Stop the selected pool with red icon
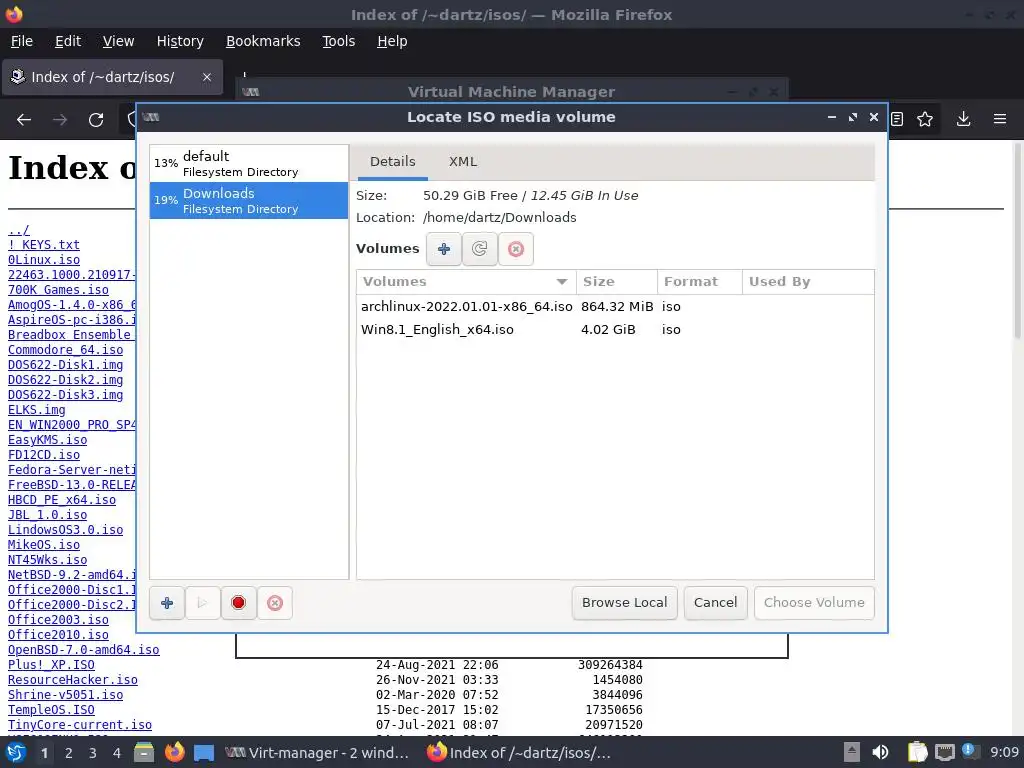The width and height of the screenshot is (1024, 768). (x=238, y=603)
